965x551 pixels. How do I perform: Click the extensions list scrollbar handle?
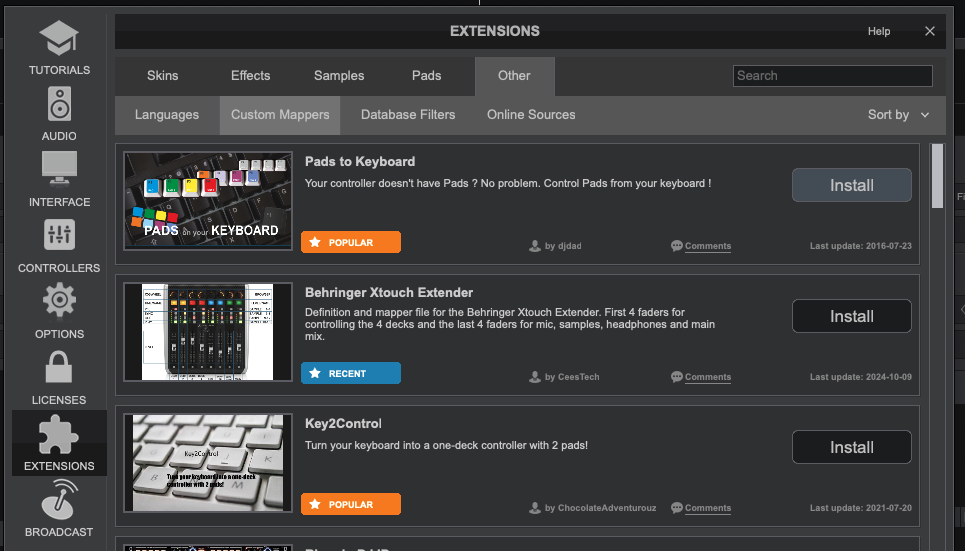coord(937,176)
